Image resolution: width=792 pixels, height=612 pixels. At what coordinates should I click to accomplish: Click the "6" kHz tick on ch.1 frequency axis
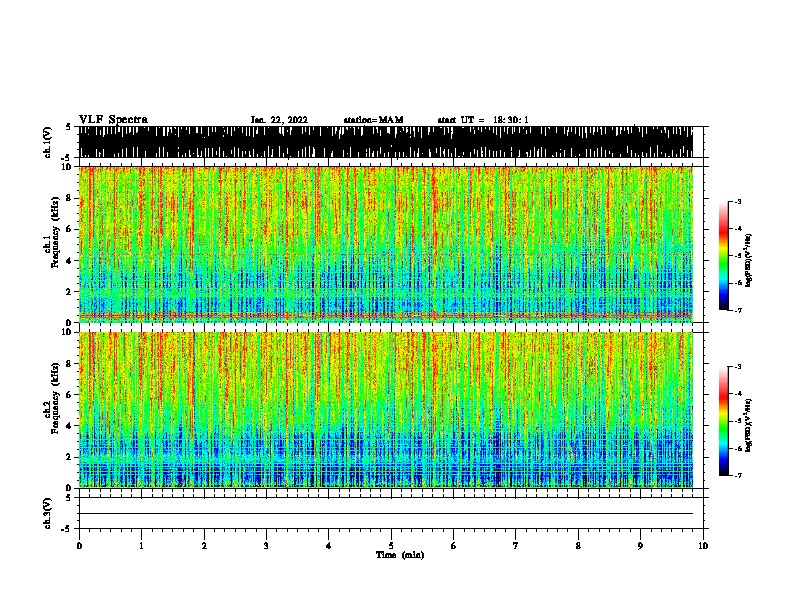point(69,229)
